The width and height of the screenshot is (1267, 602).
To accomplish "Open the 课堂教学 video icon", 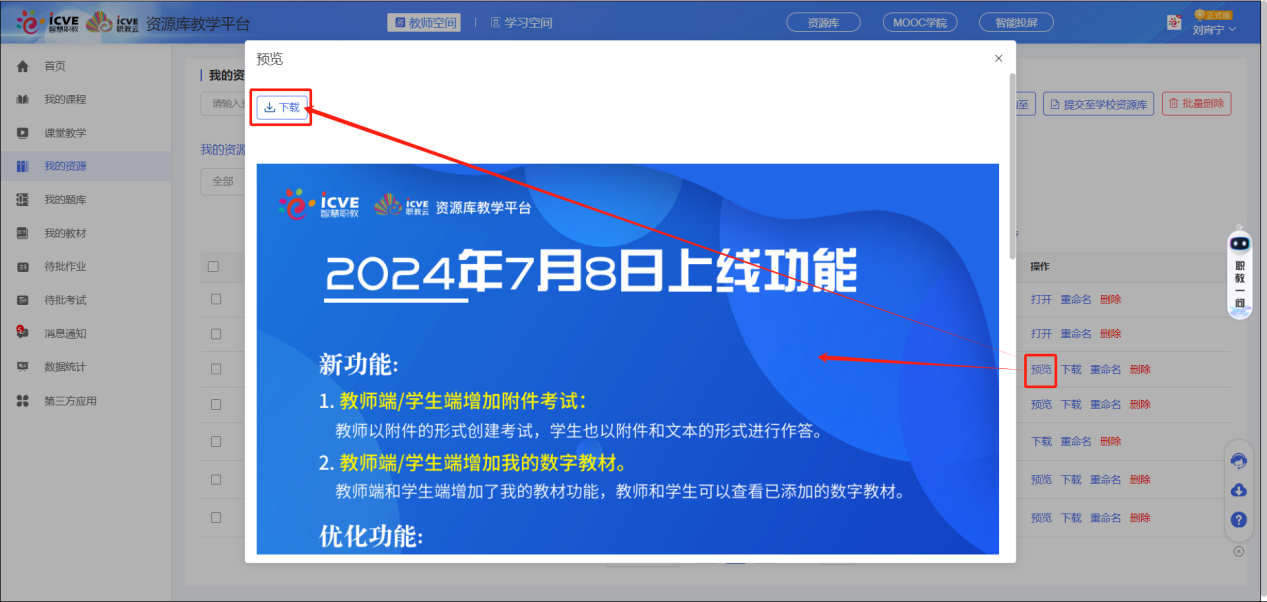I will (x=22, y=133).
